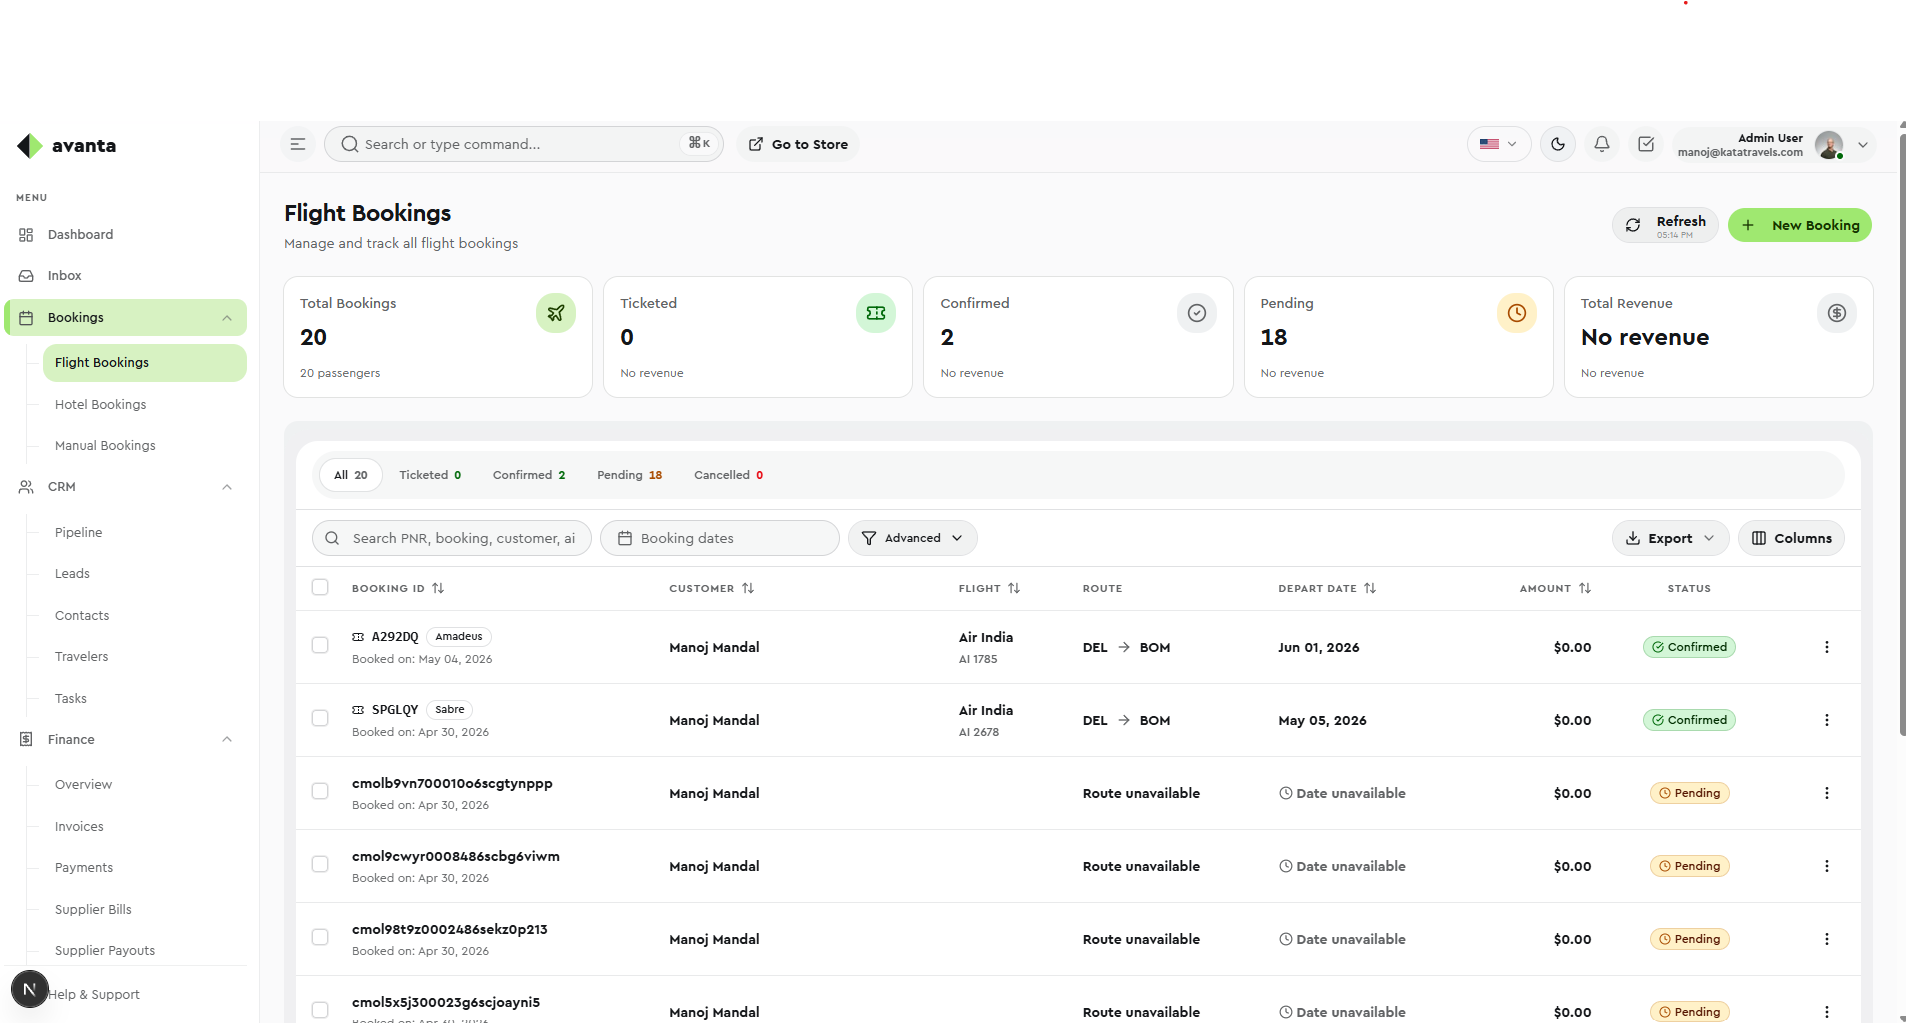This screenshot has height=1023, width=1906.
Task: Switch to Confirmed 2 tab
Action: pyautogui.click(x=529, y=475)
